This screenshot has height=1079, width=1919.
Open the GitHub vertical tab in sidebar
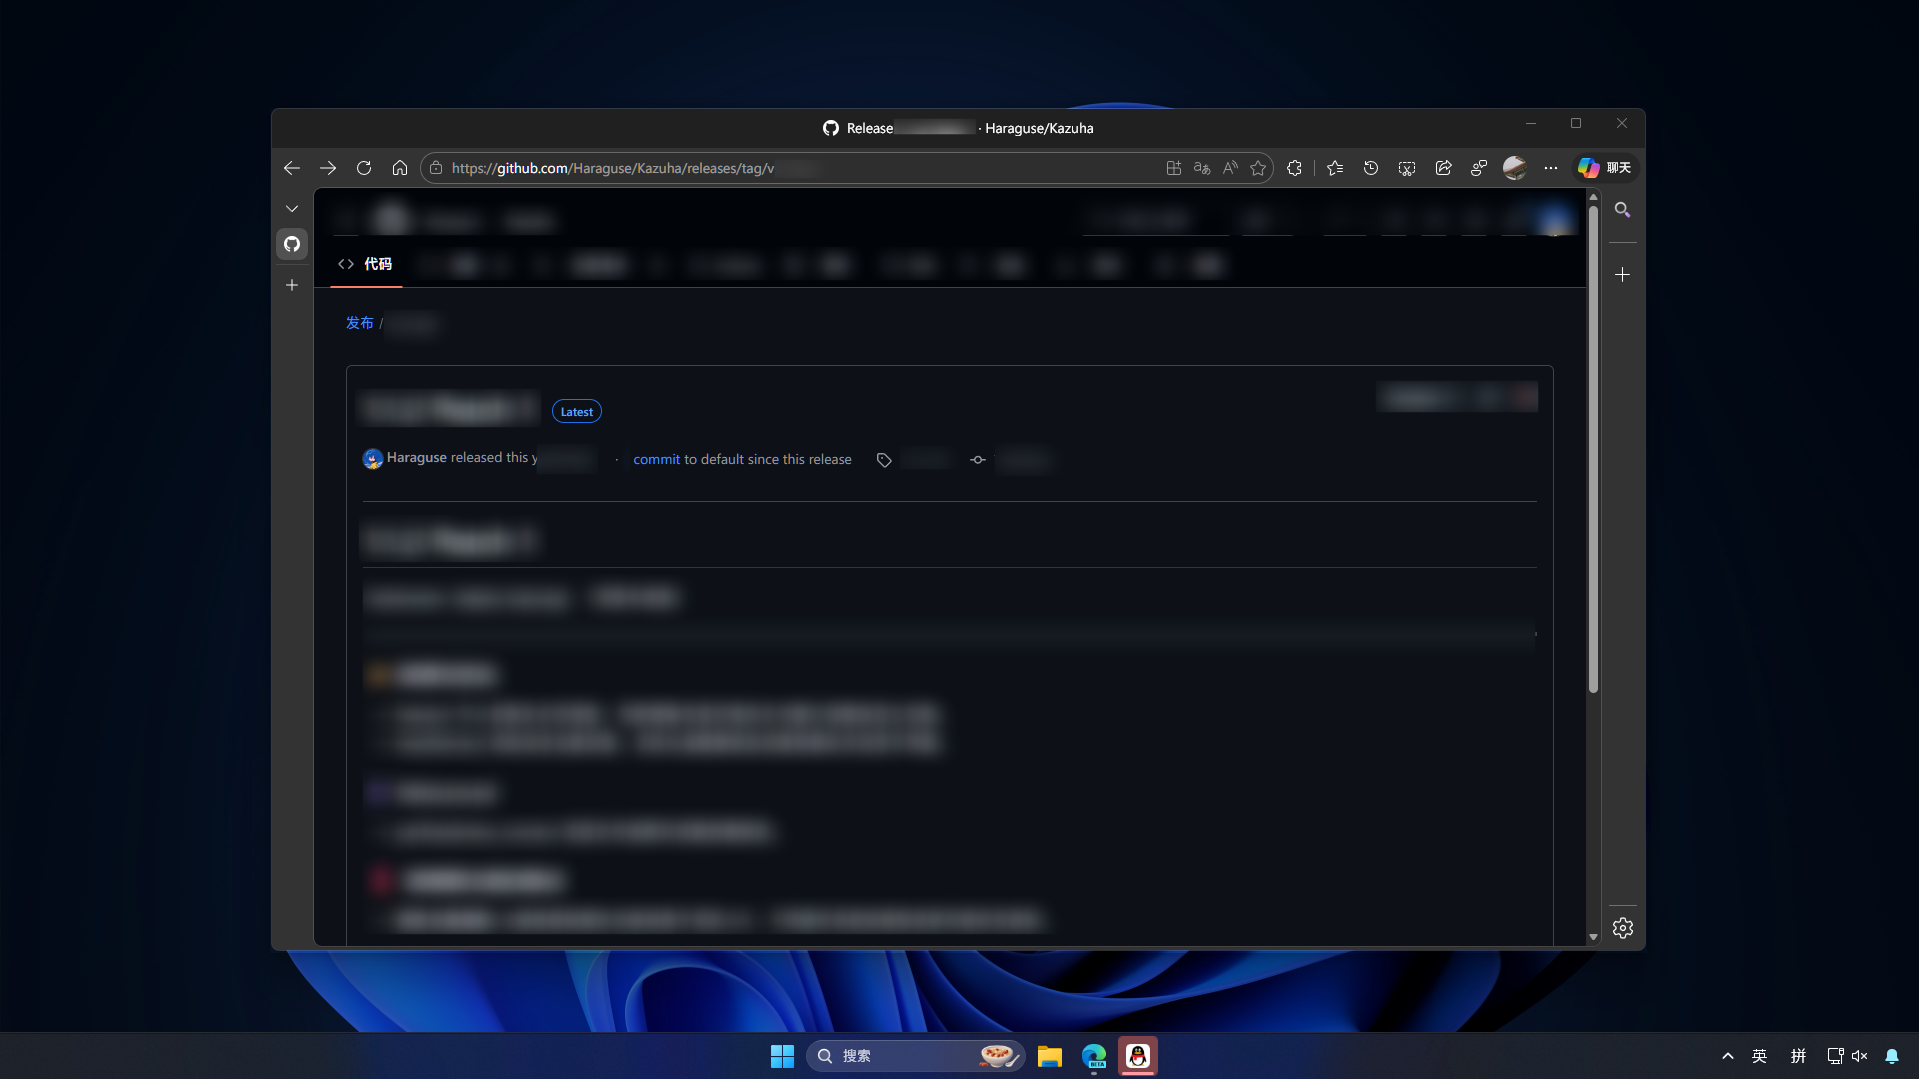pos(292,244)
